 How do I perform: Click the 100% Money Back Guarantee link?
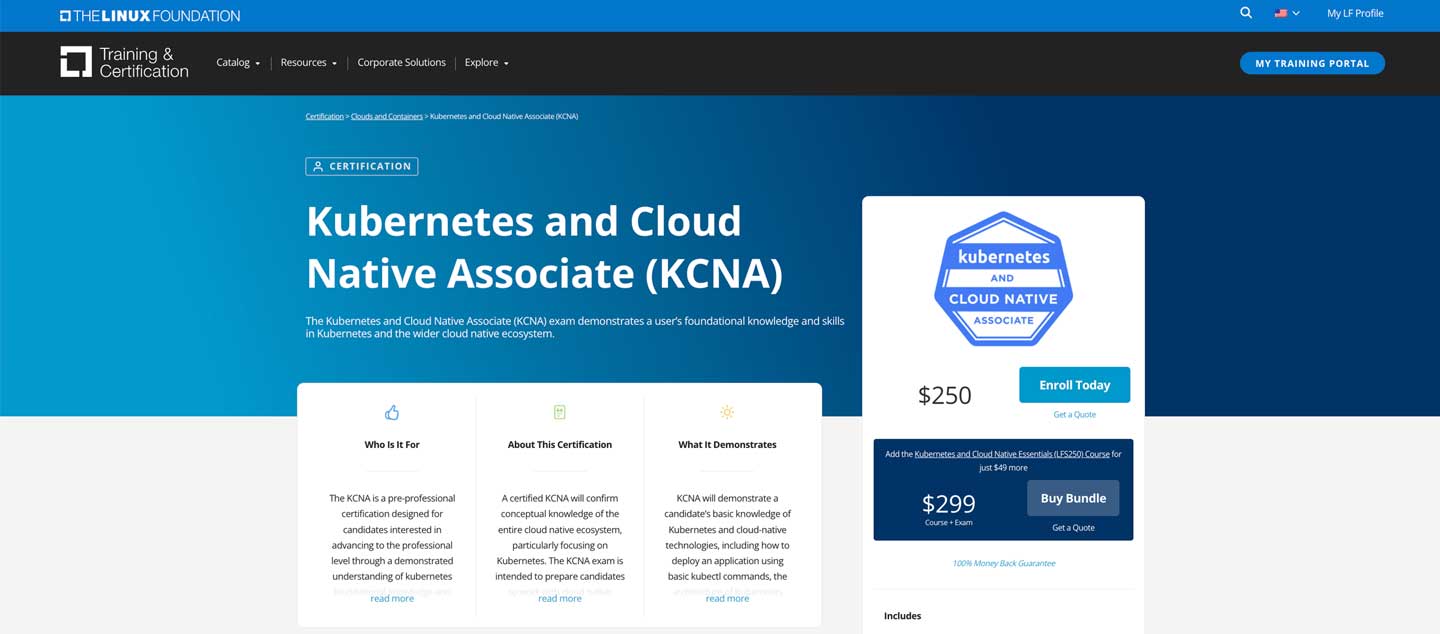click(1003, 563)
